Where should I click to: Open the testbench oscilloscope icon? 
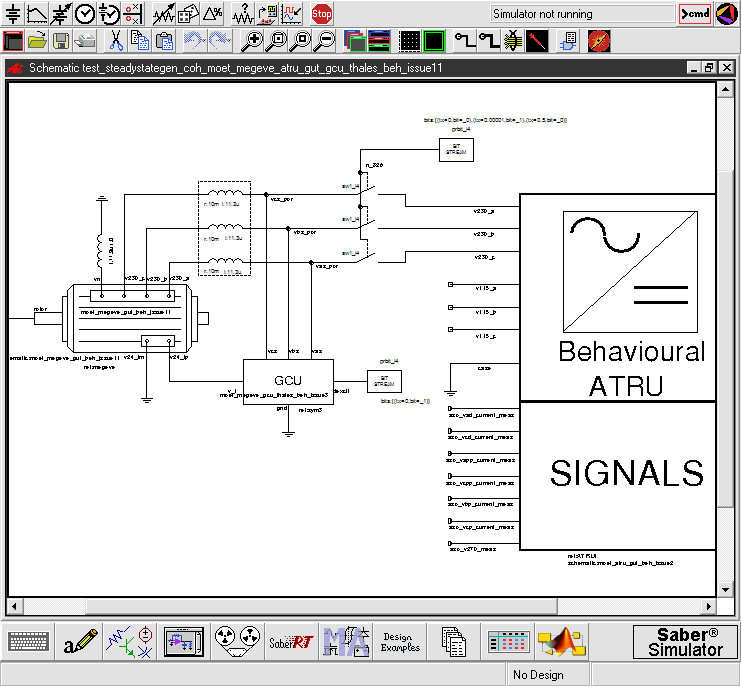[x=267, y=14]
